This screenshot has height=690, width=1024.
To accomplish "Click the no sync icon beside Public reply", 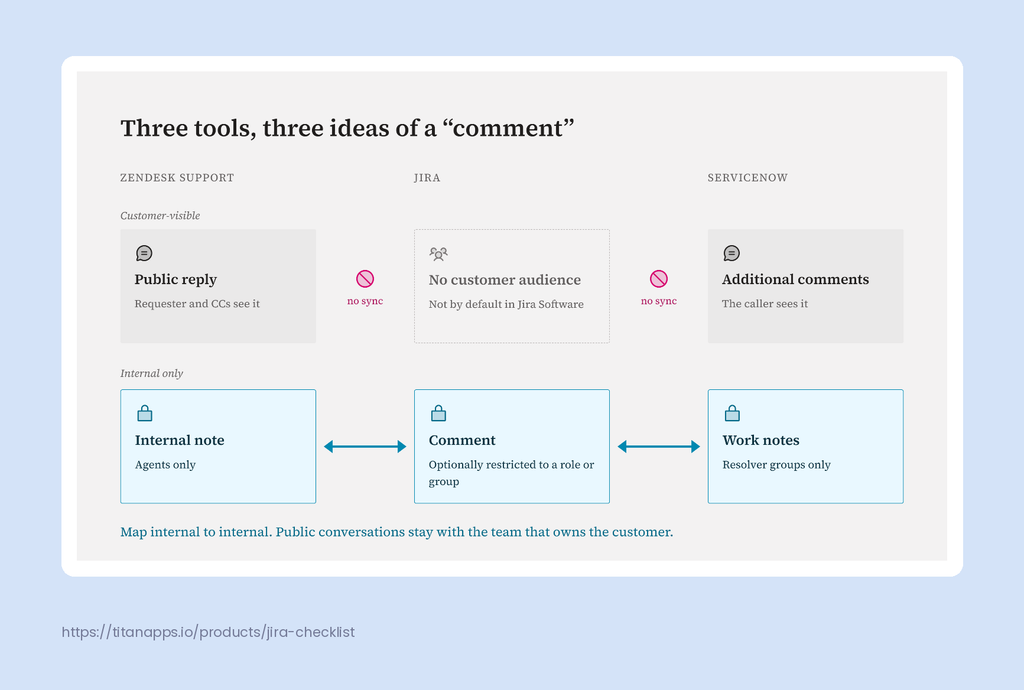I will tap(365, 279).
